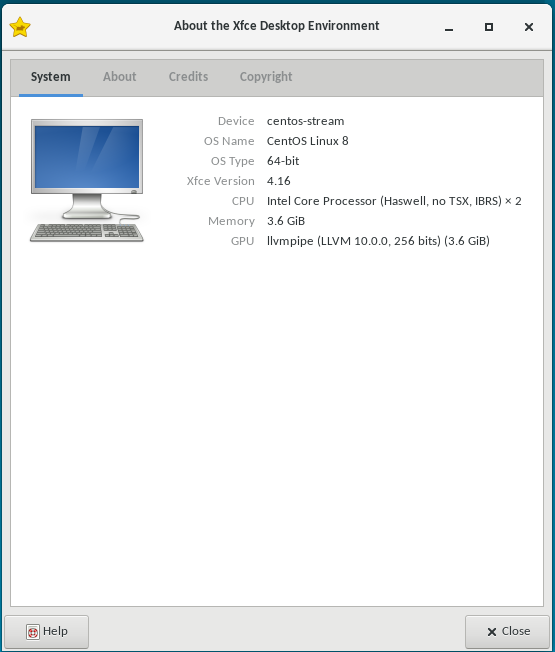
Task: Click the Xfce Version 4.16 value
Action: [x=279, y=181]
